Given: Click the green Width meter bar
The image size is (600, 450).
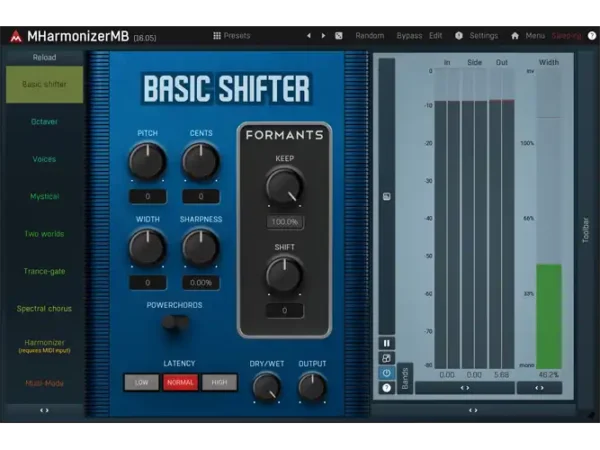Looking at the screenshot, I should coord(549,316).
